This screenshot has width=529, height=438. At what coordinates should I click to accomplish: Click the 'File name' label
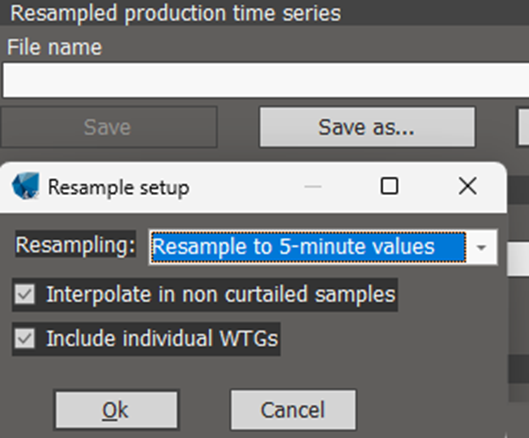pos(54,47)
